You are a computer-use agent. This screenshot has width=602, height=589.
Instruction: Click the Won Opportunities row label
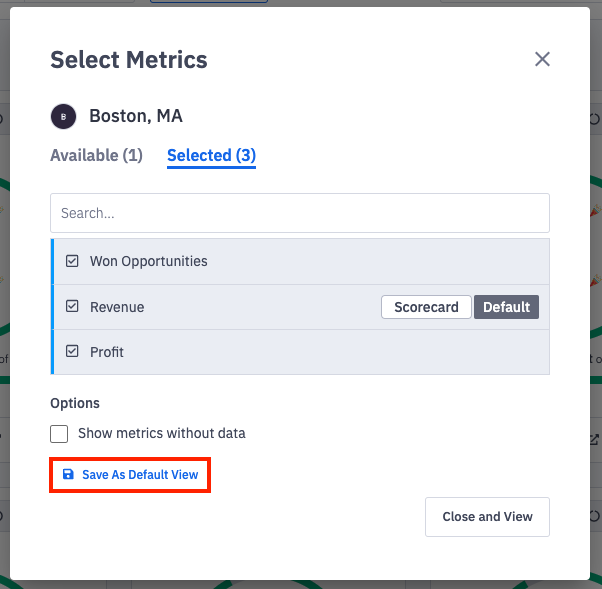click(x=149, y=261)
